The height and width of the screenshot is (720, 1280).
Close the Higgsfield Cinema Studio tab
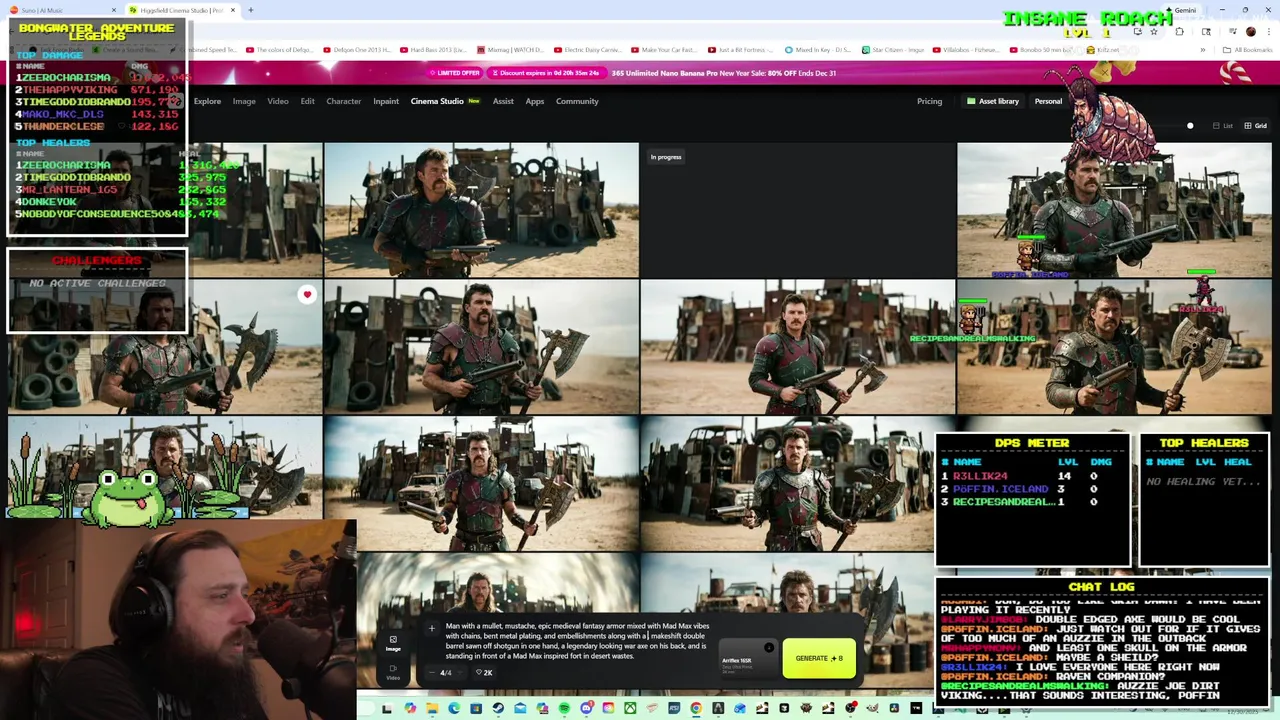point(233,10)
